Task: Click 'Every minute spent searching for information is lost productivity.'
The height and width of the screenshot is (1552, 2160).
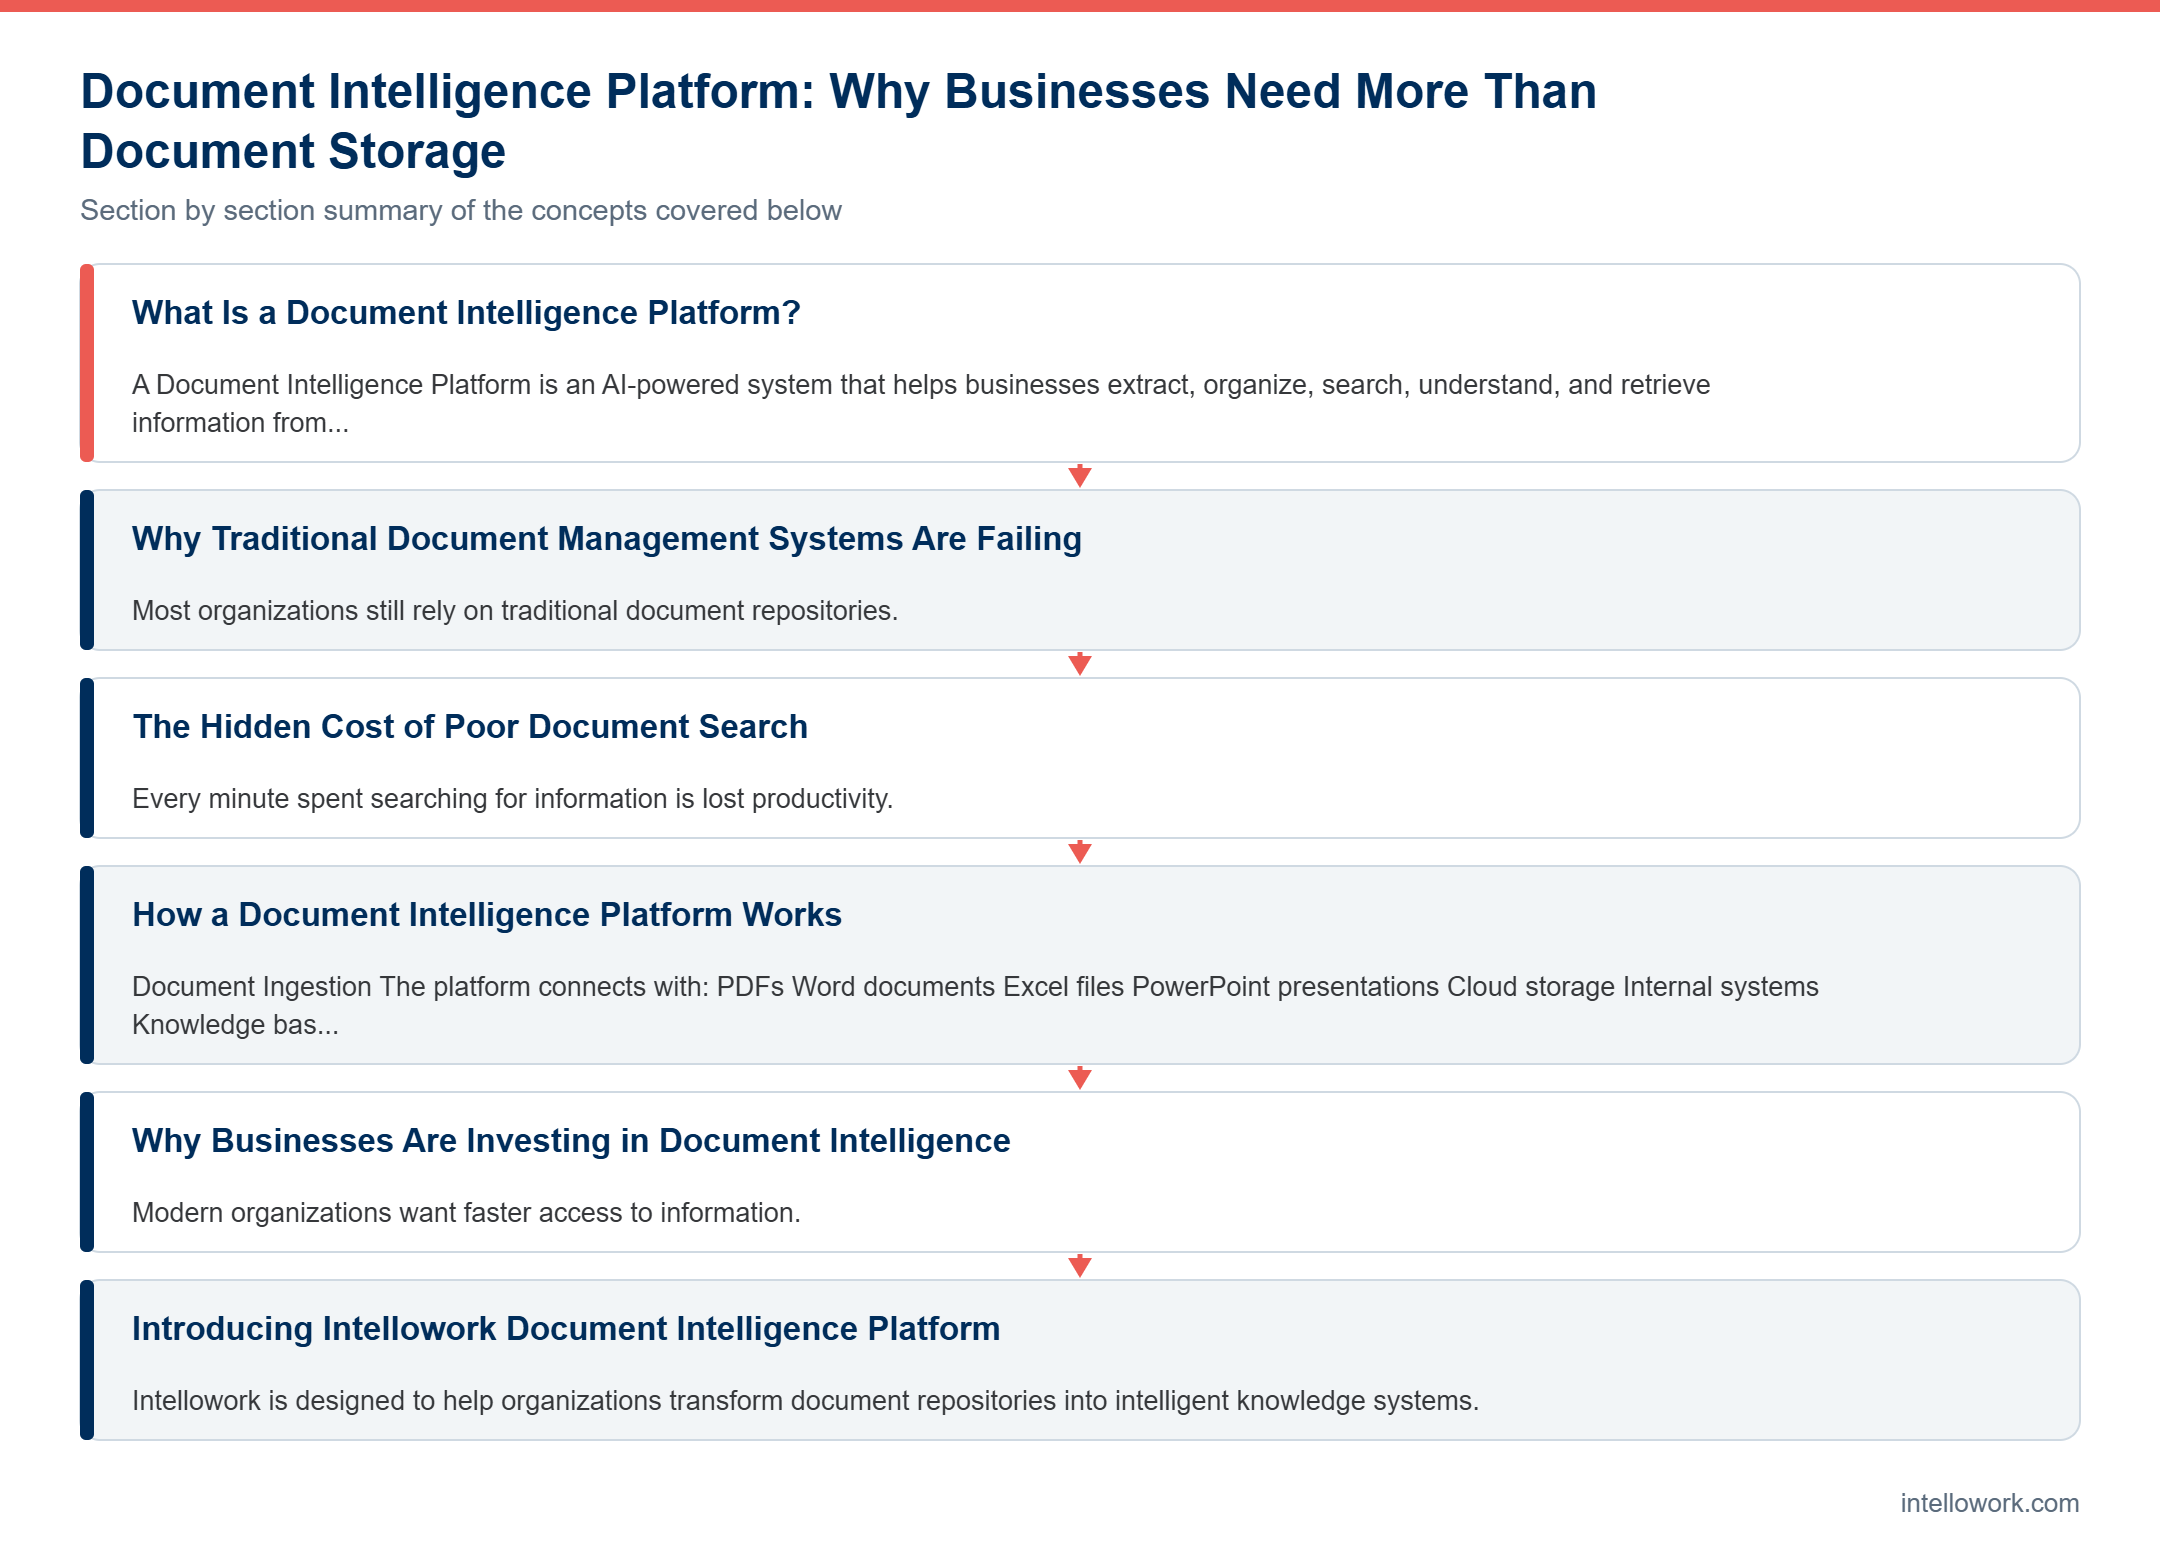Action: pos(512,799)
